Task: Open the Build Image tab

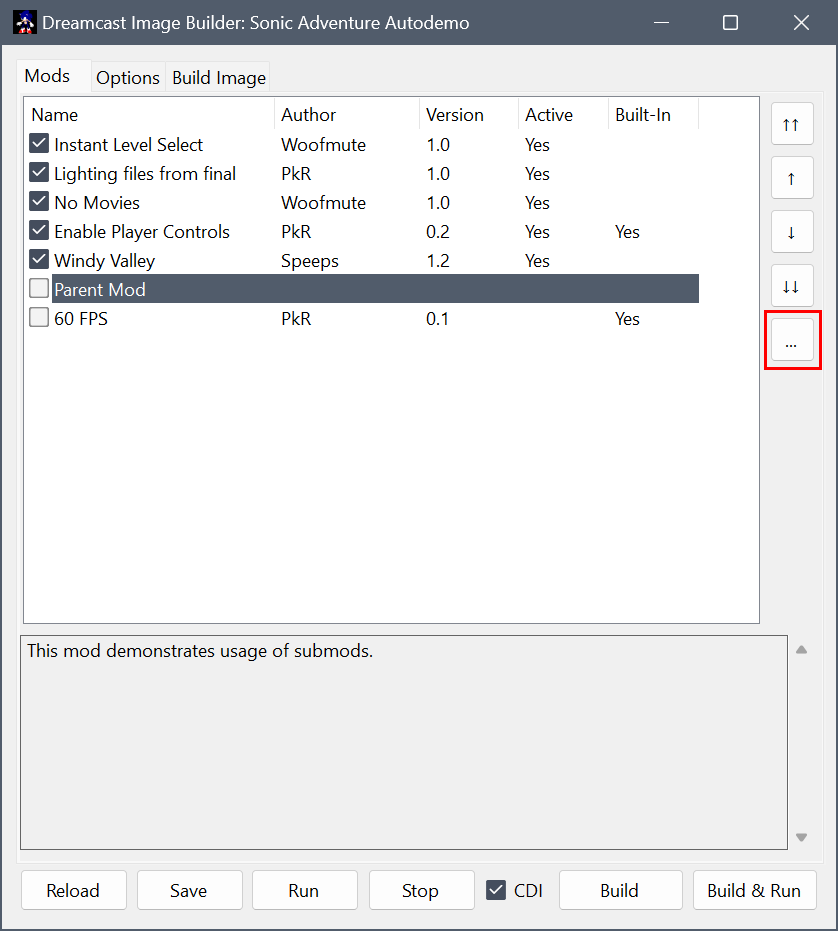Action: coord(219,77)
